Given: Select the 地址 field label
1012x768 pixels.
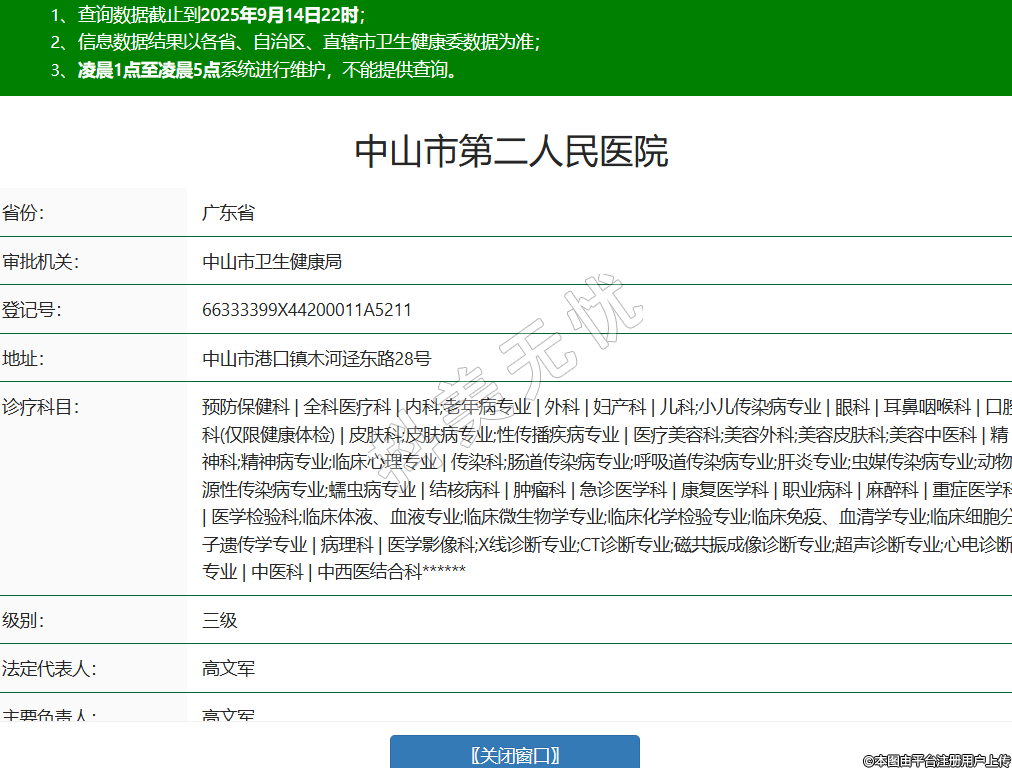Looking at the screenshot, I should click(x=23, y=358).
